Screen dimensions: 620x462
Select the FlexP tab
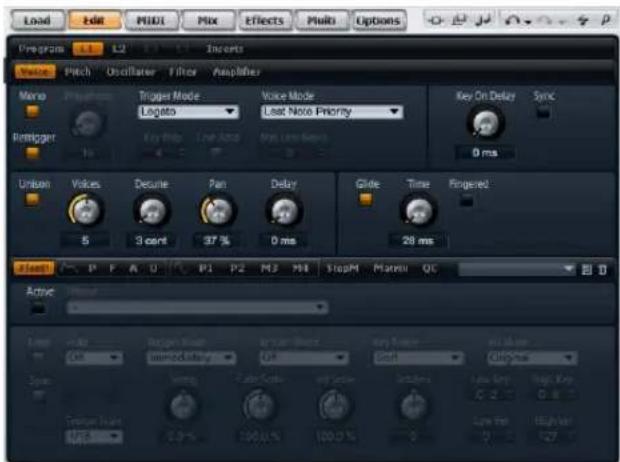click(34, 268)
